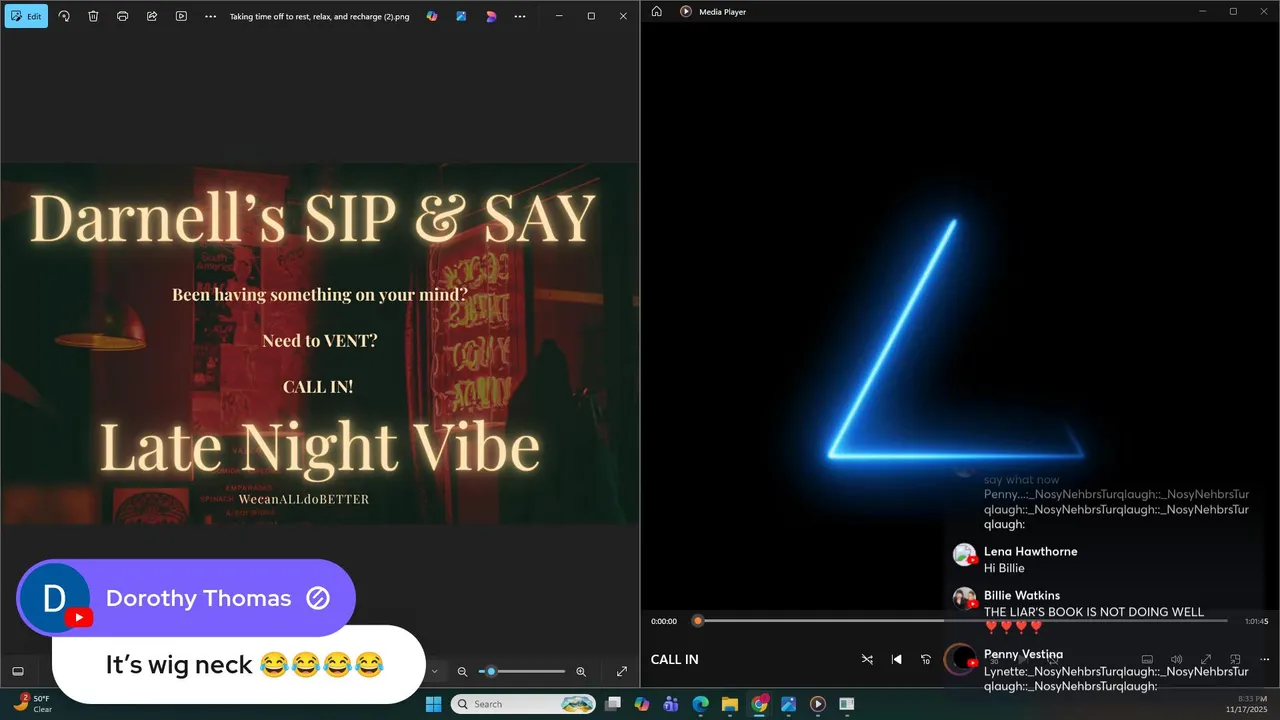Adjust the Photos zoom slider

[522, 671]
